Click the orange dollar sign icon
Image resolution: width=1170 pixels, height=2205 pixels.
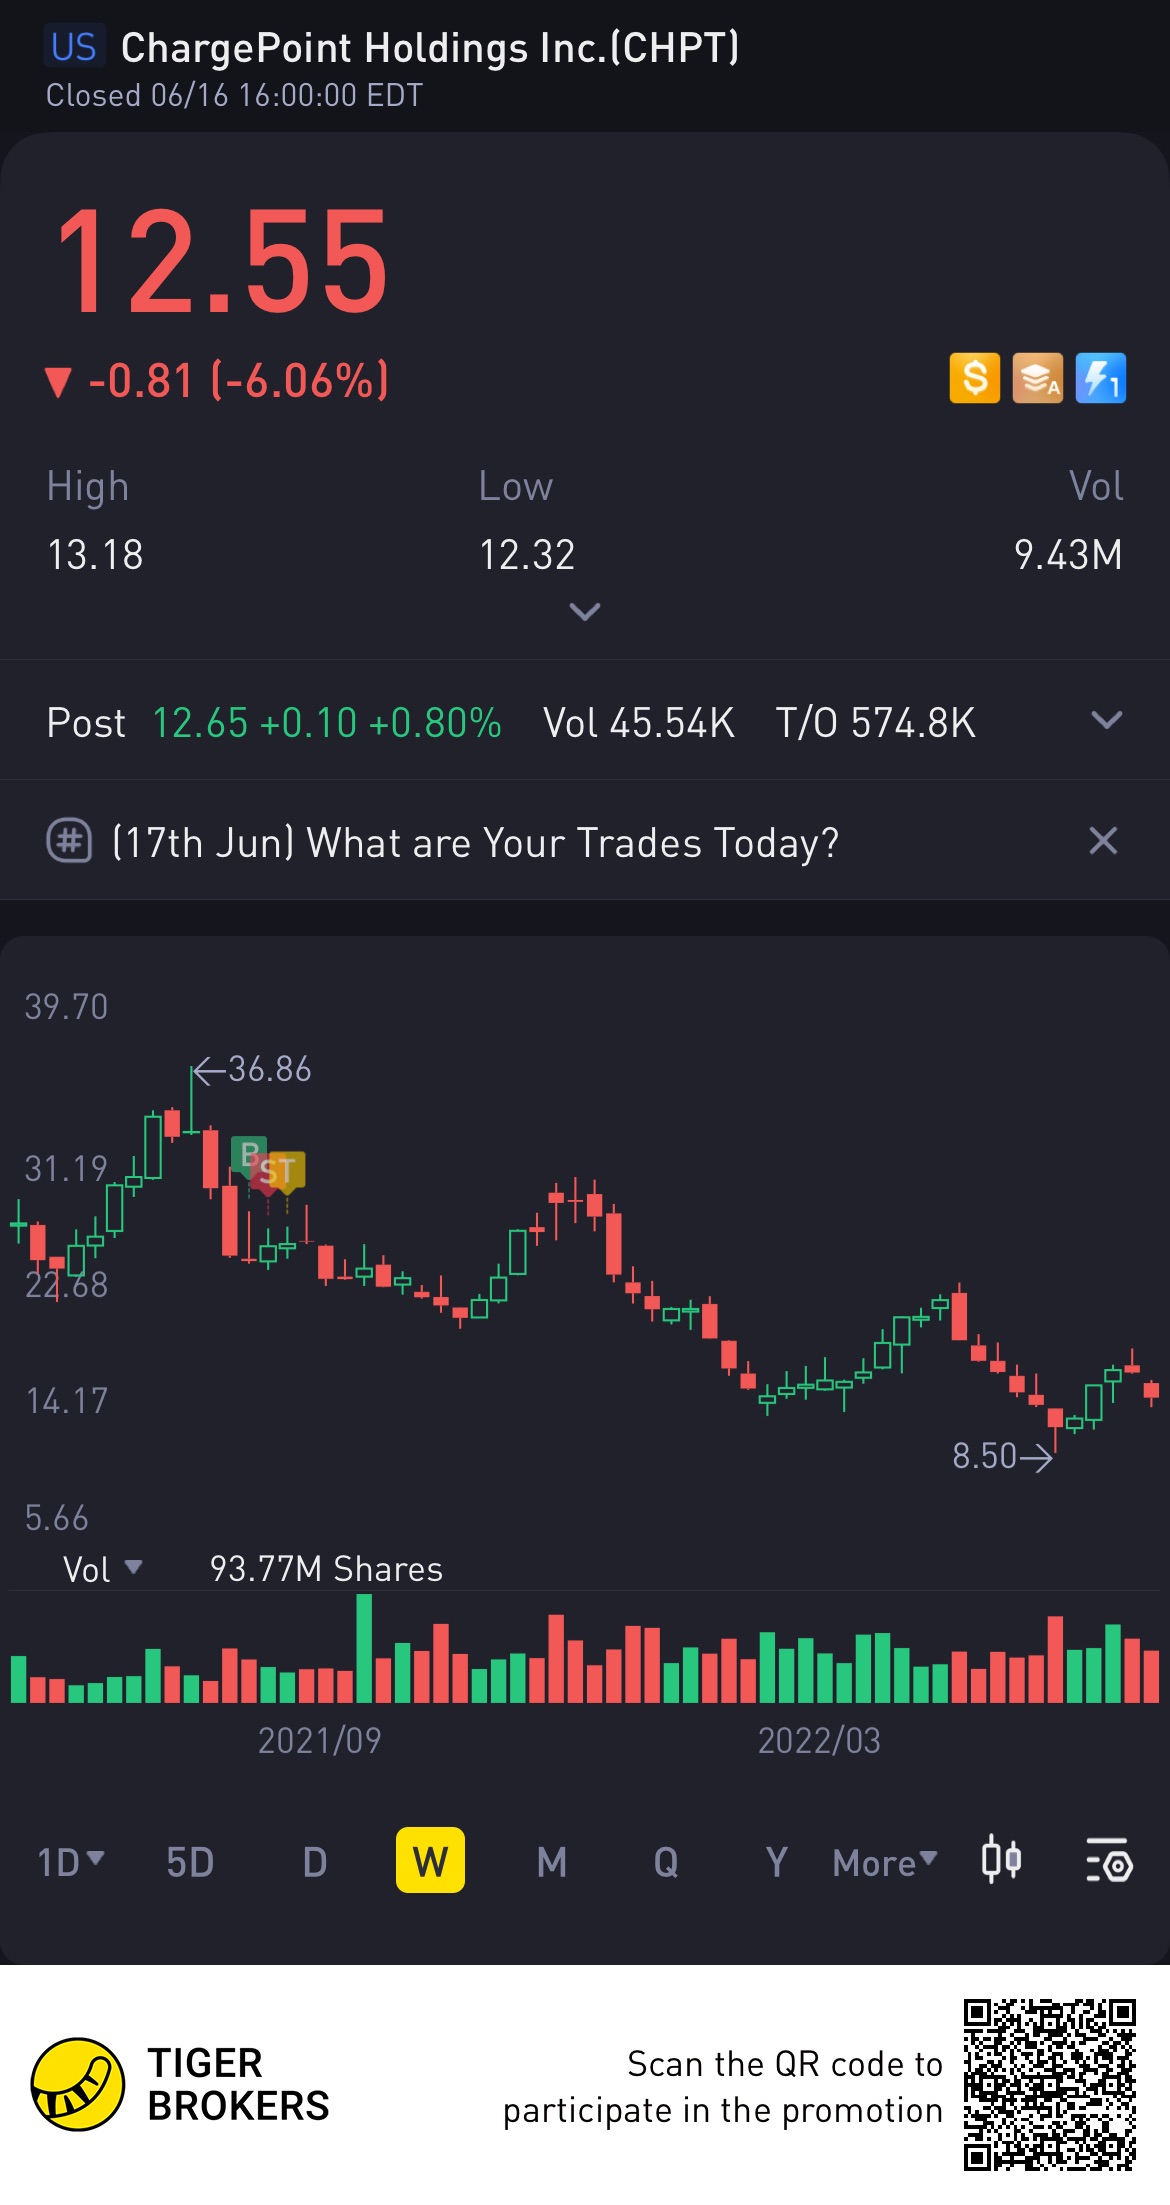coord(974,379)
